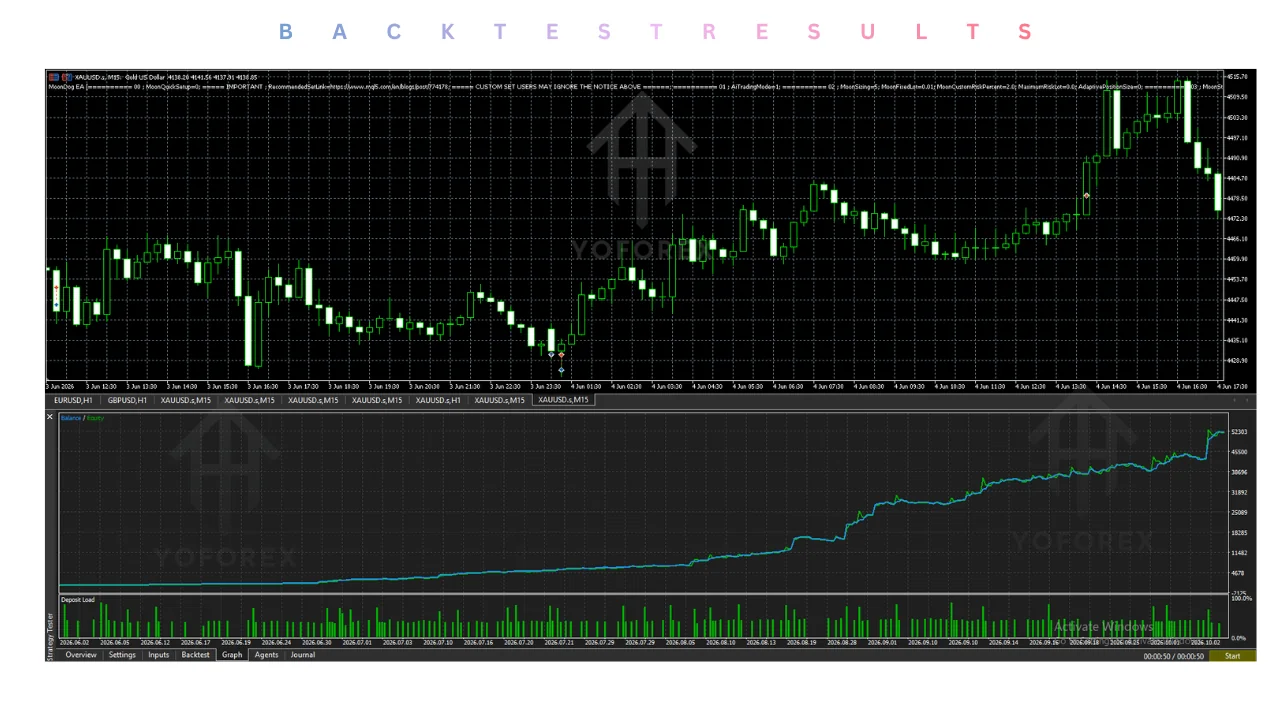Image resolution: width=1280 pixels, height=720 pixels.
Task: Click the 100.0% deposit load axis label
Action: click(1242, 598)
